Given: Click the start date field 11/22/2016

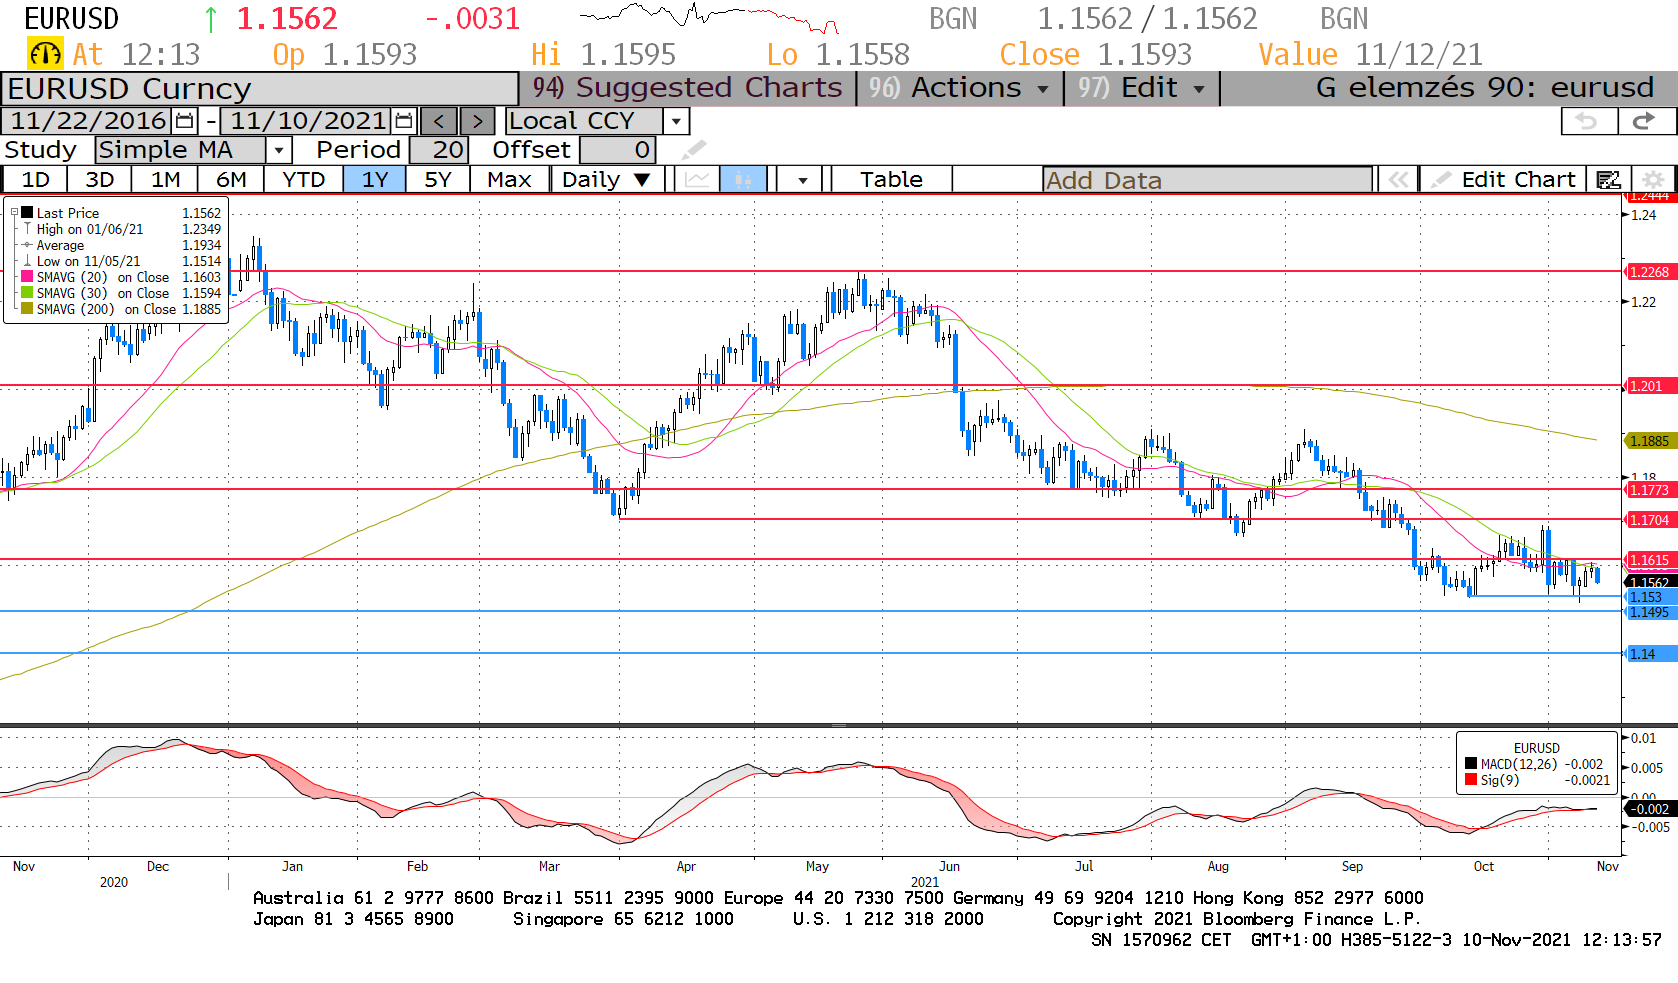Looking at the screenshot, I should click(88, 121).
